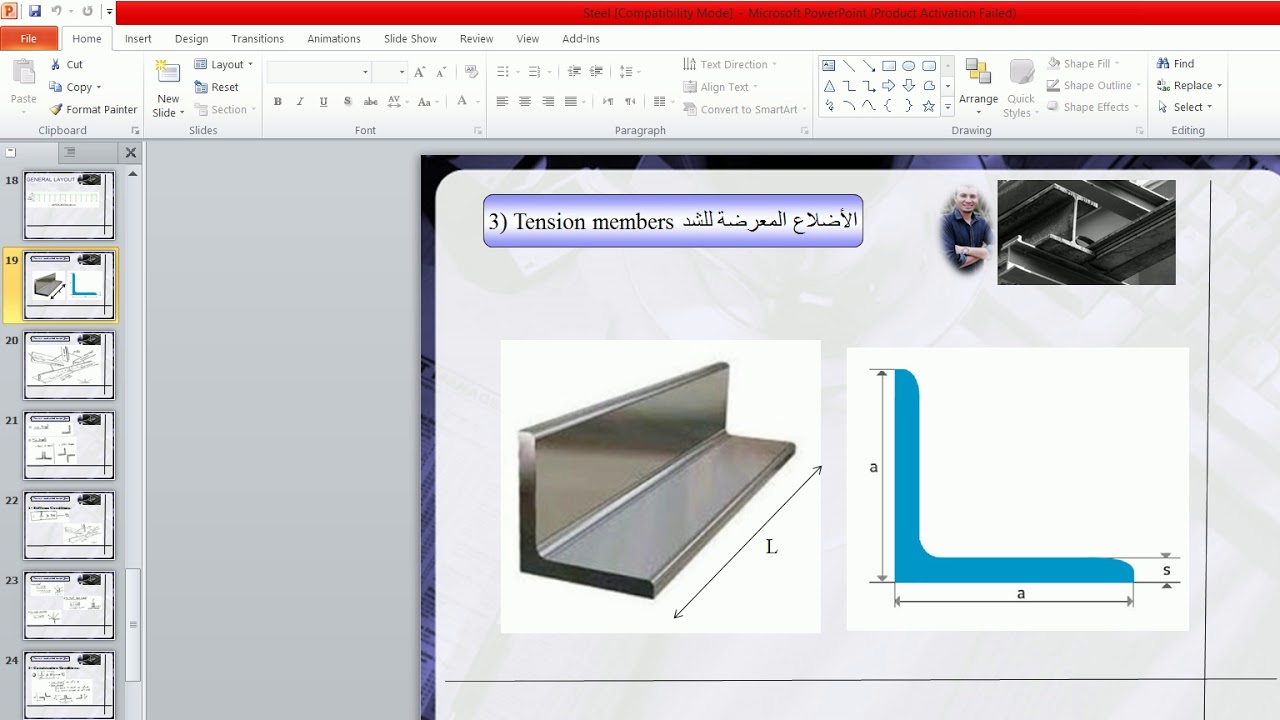
Task: Open slide 20 thumbnail
Action: [x=69, y=365]
